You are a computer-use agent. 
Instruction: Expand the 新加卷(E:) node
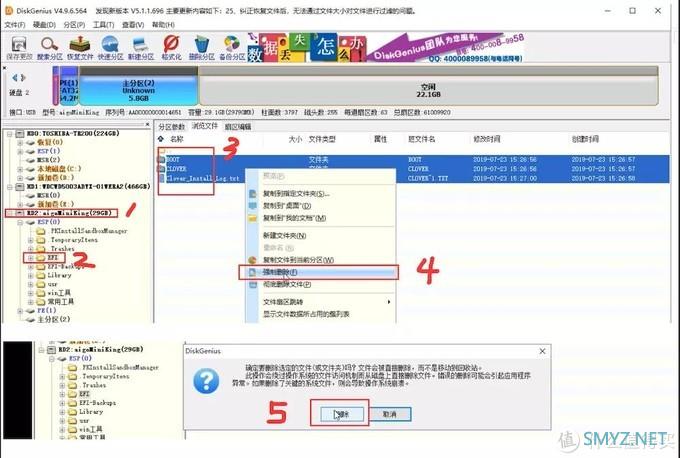pyautogui.click(x=20, y=204)
